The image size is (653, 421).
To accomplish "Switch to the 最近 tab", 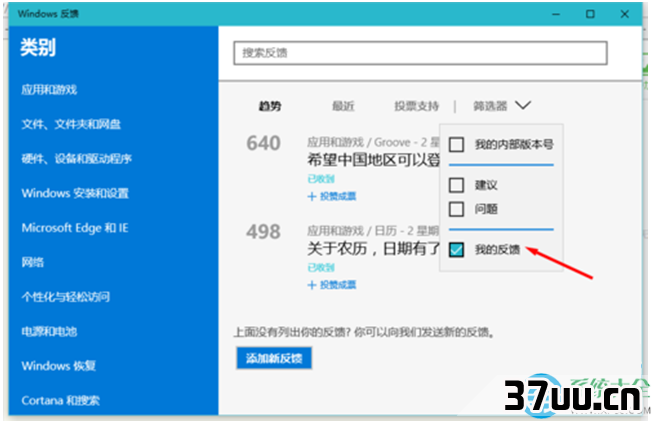I will [x=343, y=106].
